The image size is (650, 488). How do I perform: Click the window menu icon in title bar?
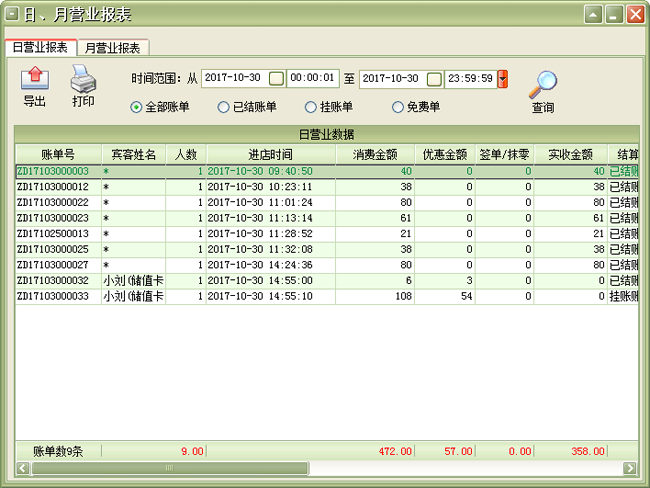(12, 15)
